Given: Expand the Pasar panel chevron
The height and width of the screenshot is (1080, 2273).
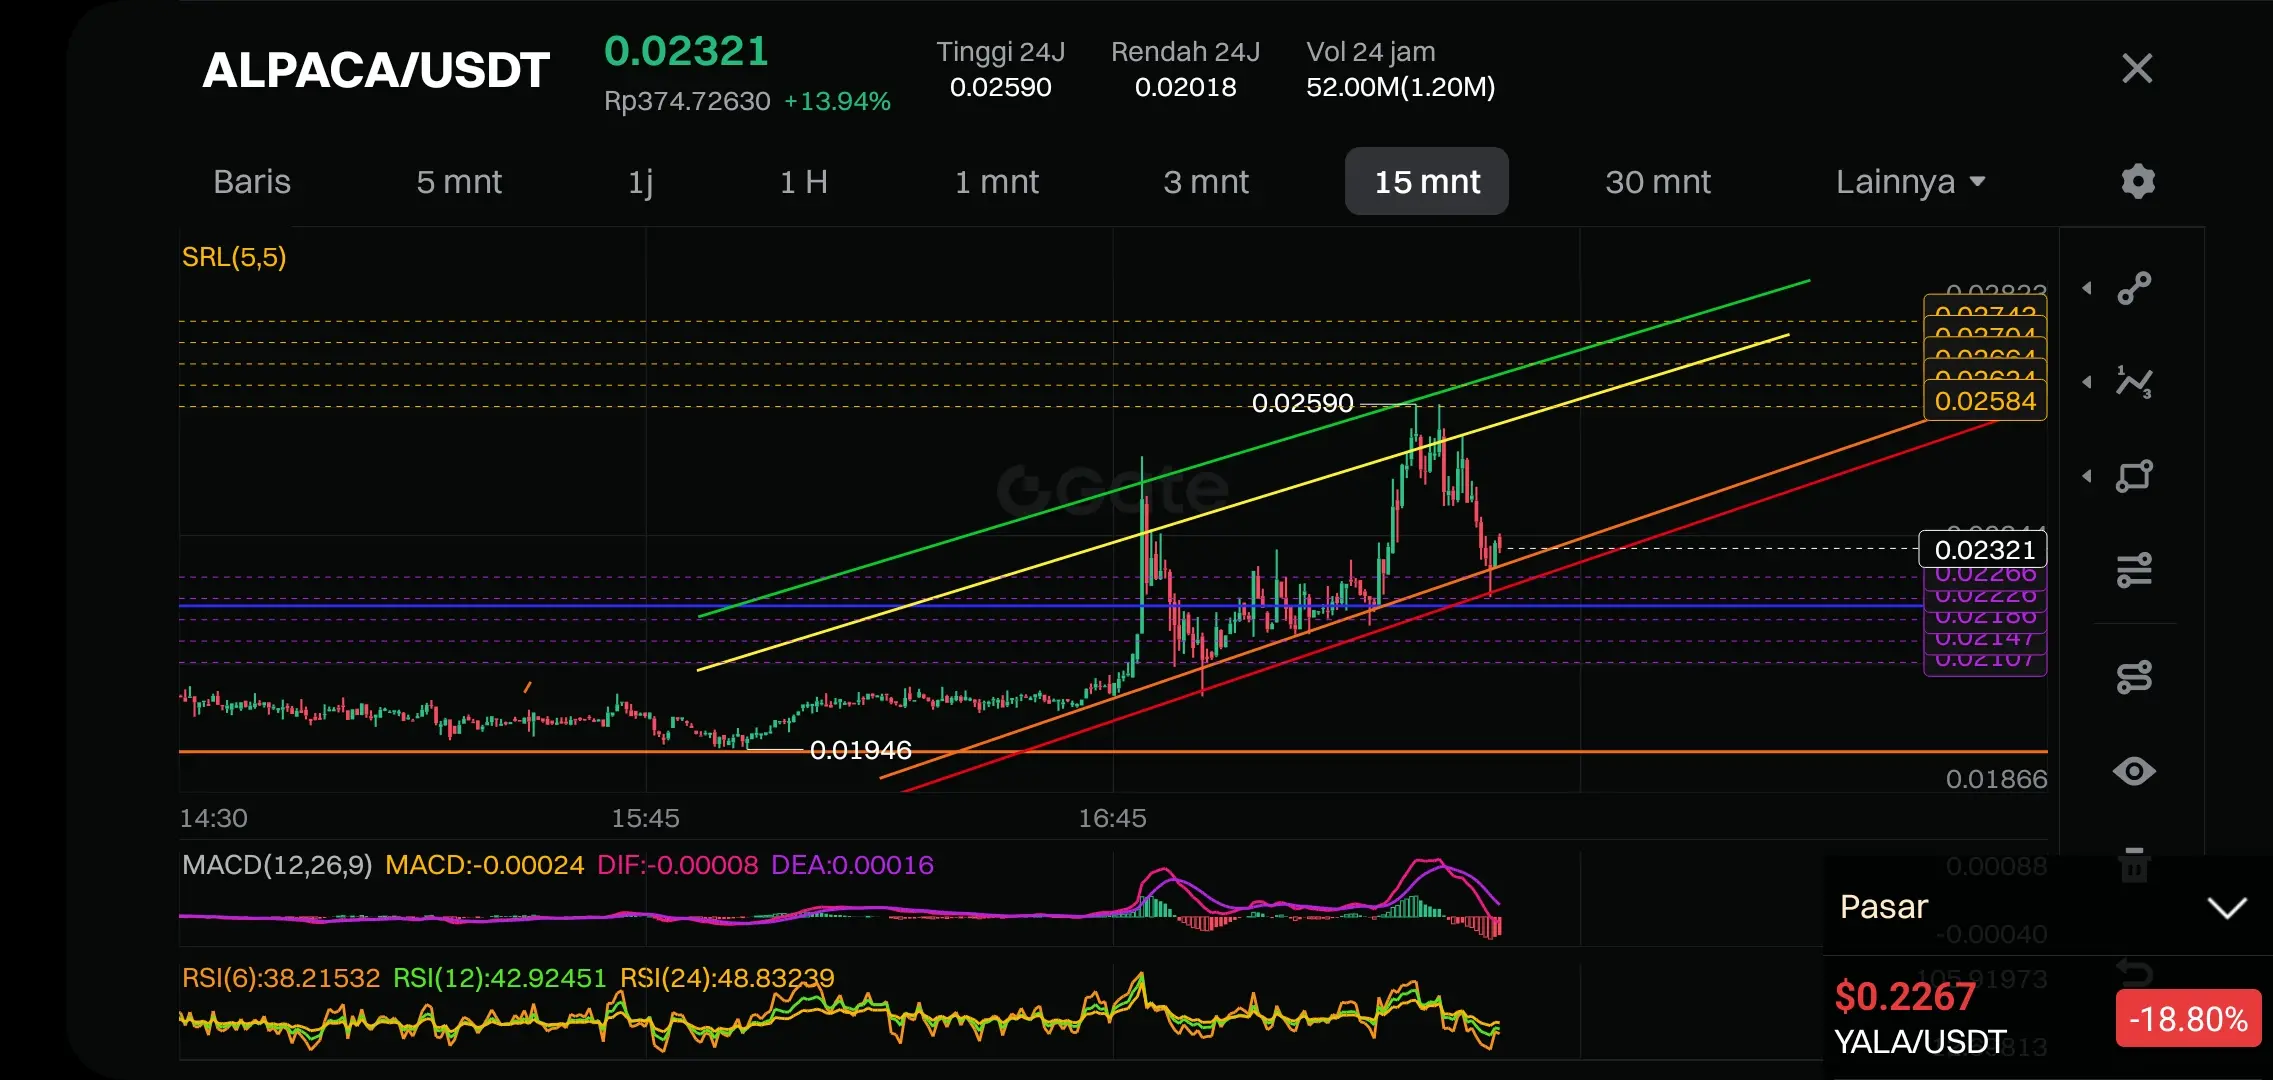Looking at the screenshot, I should click(2227, 907).
